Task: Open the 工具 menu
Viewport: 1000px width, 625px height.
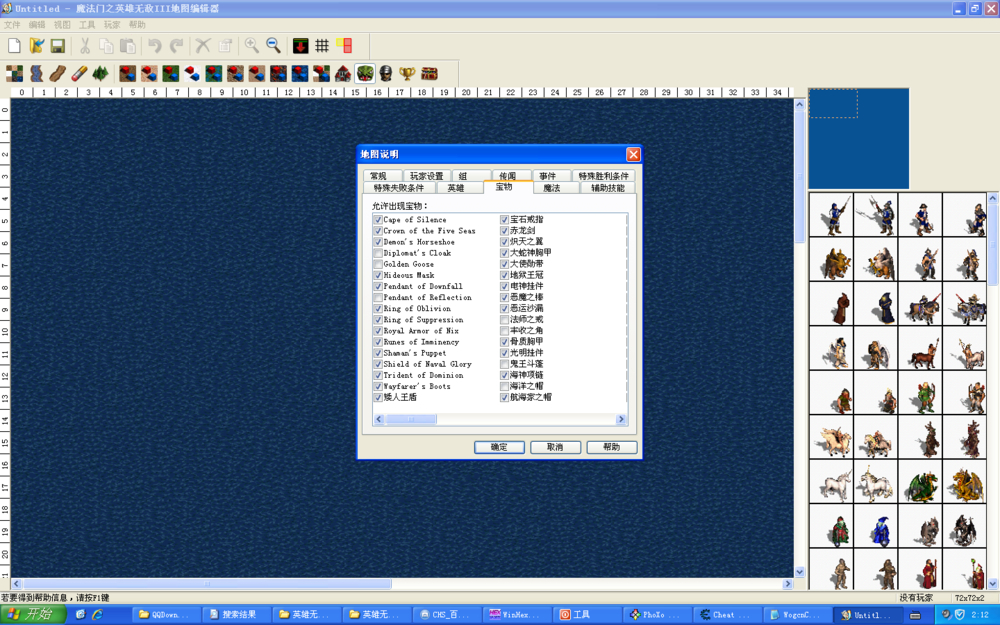Action: [87, 25]
